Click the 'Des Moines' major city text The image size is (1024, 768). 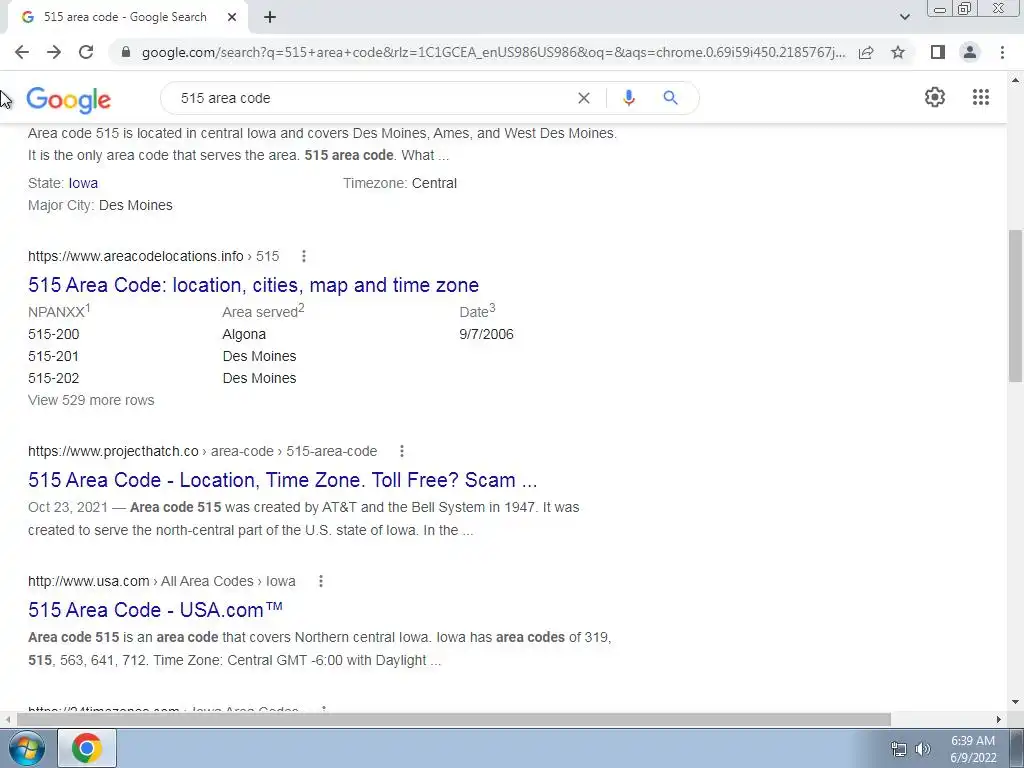[x=136, y=205]
